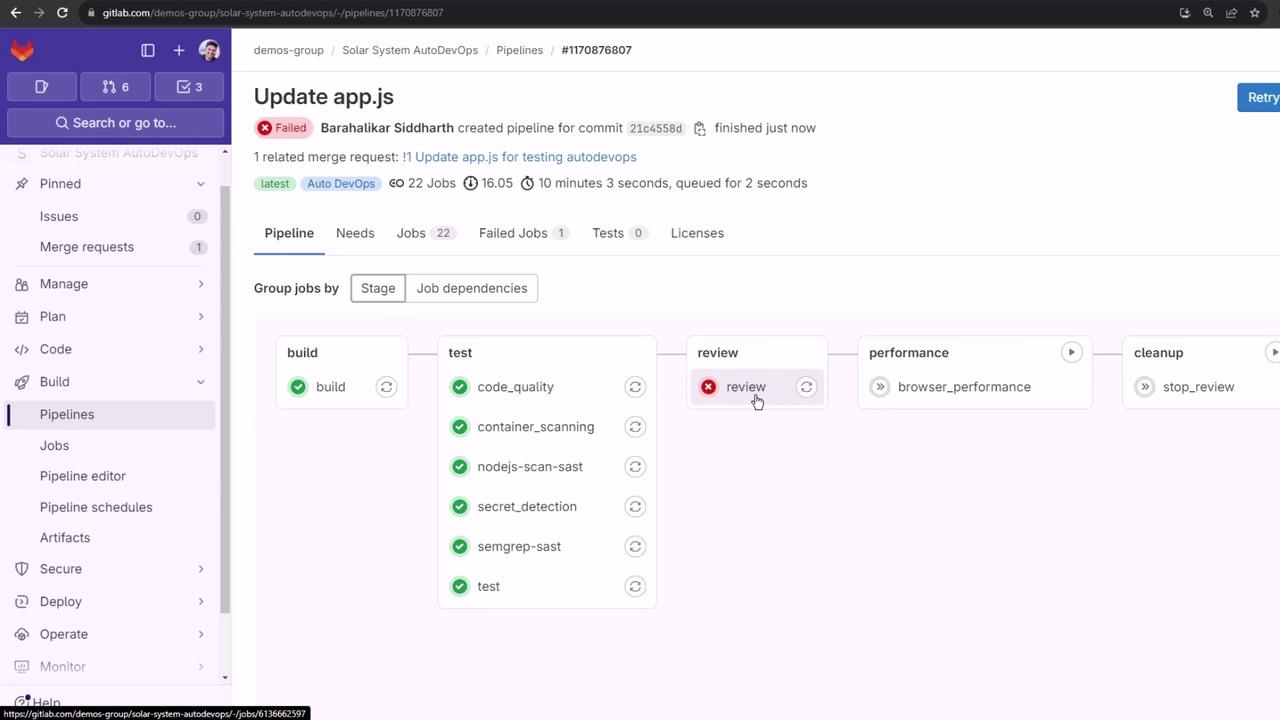Screen dimensions: 1280x720
Task: Collapse the Pinned sidebar section
Action: (x=110, y=184)
